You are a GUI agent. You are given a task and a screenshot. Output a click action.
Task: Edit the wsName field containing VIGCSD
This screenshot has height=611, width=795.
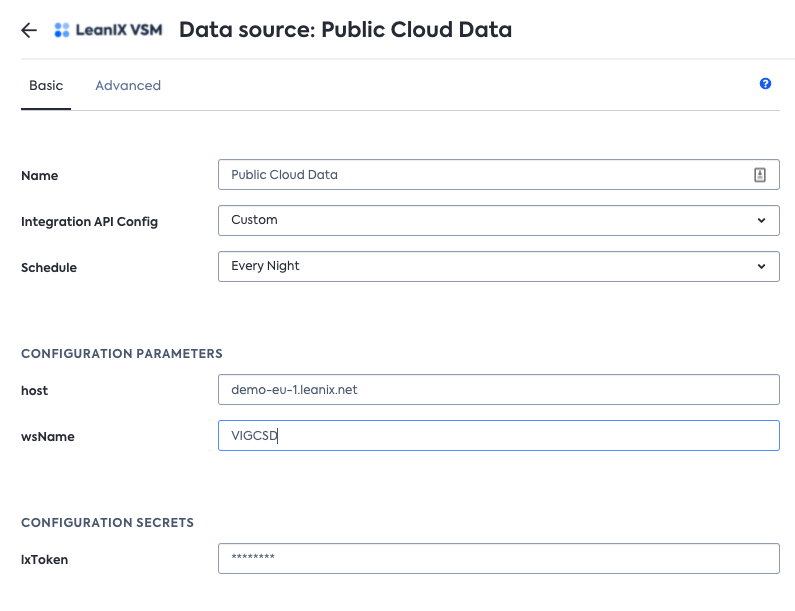tap(498, 436)
